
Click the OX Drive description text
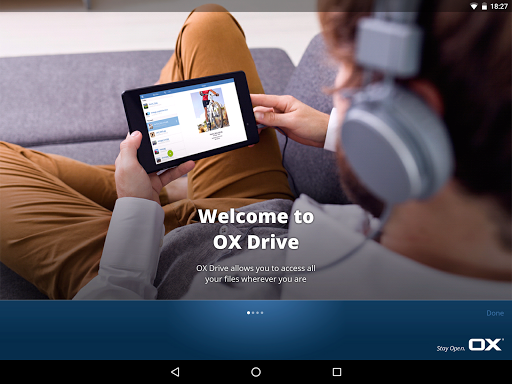[256, 274]
